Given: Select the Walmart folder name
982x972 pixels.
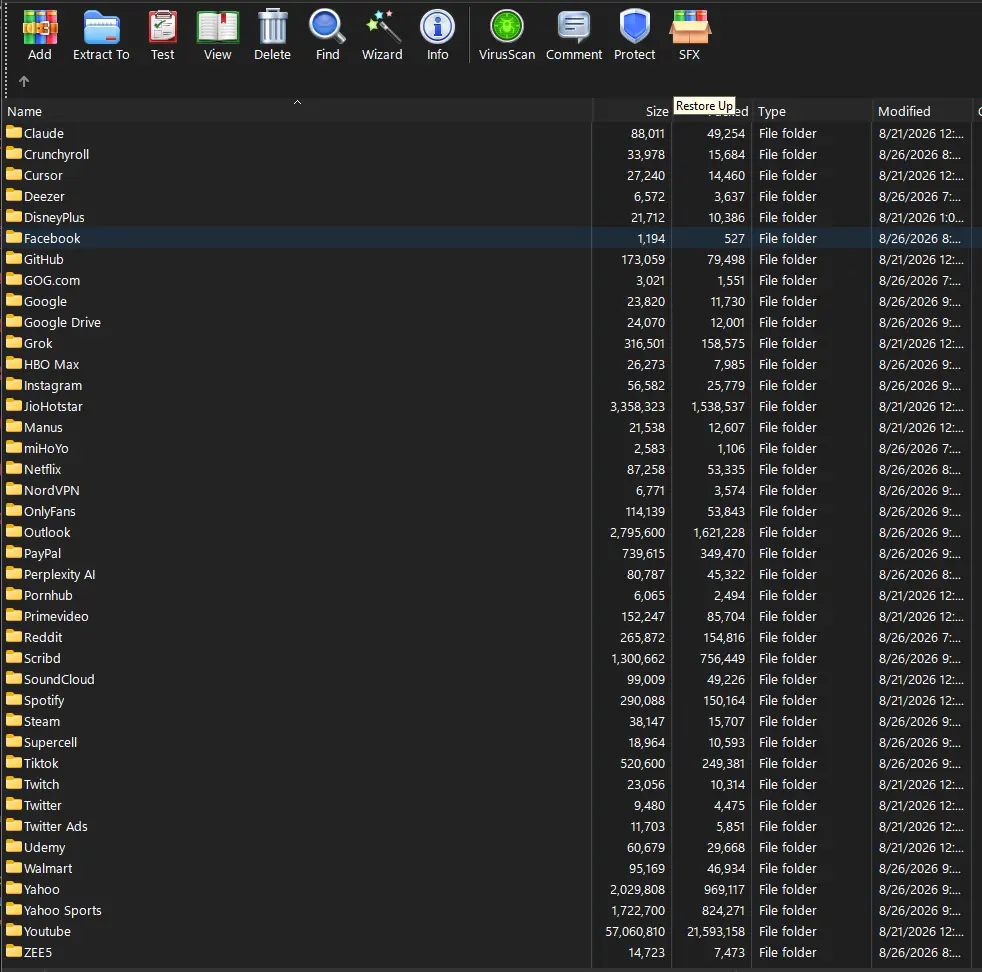Looking at the screenshot, I should click(x=48, y=869).
